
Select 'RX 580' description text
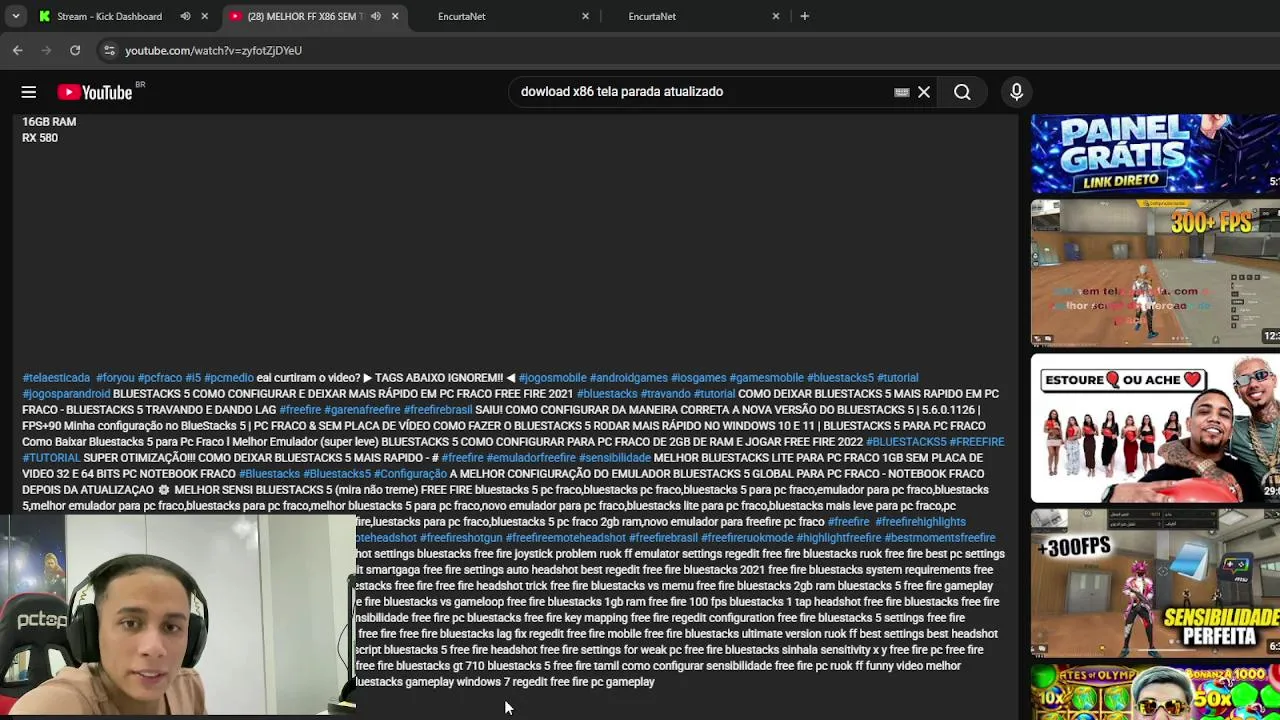(40, 138)
